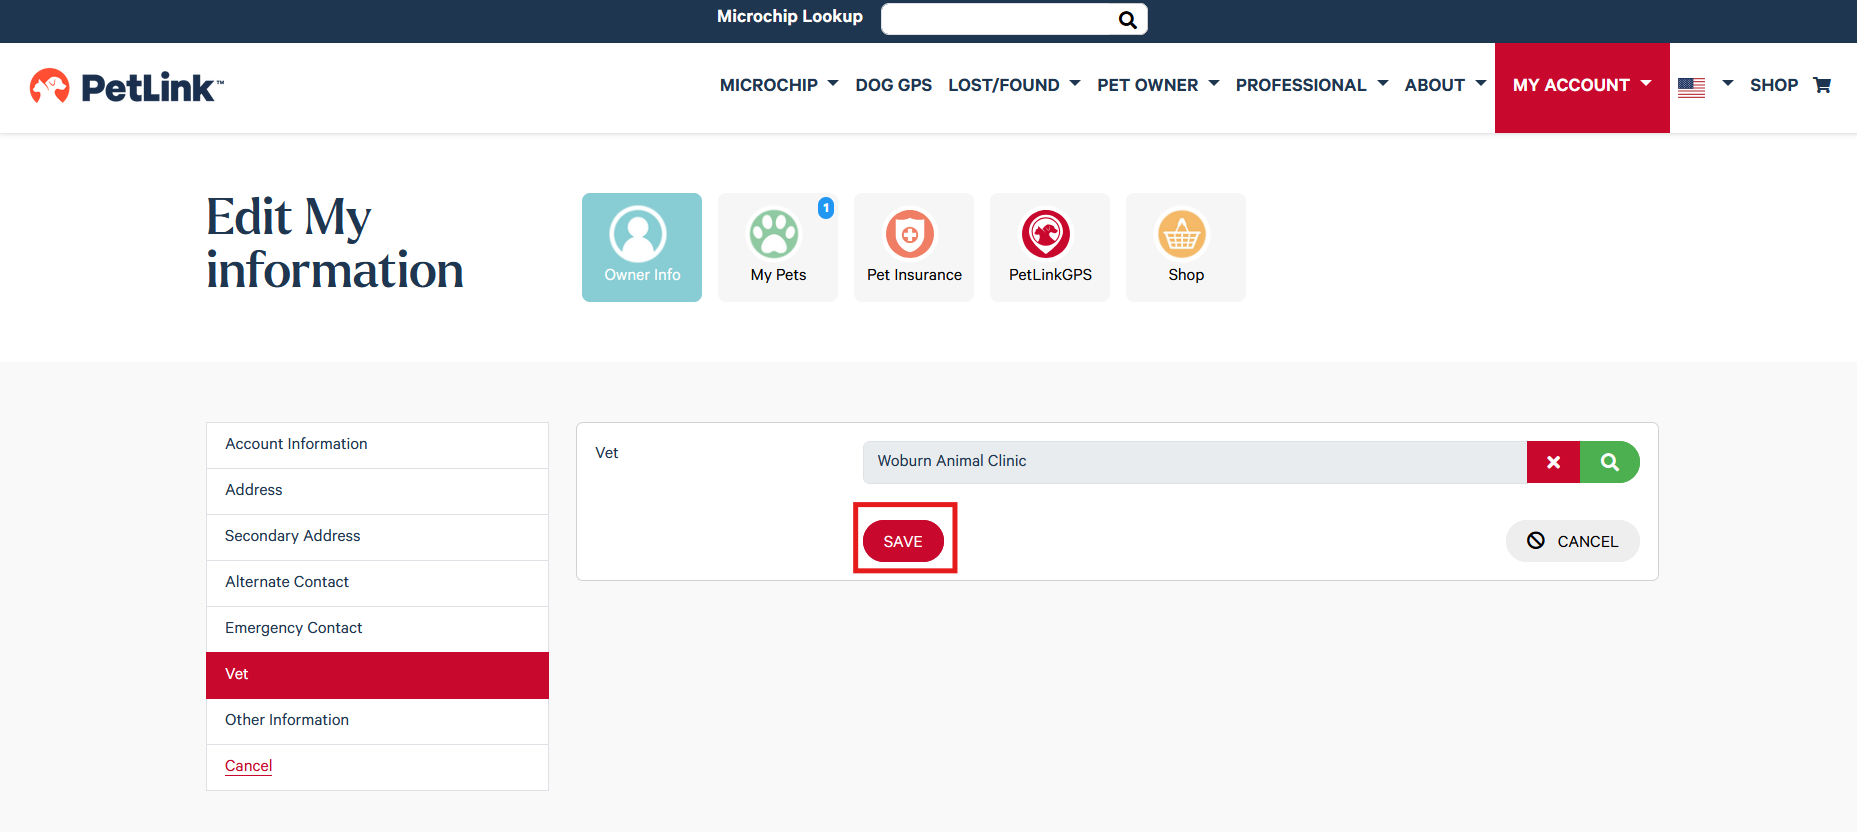Click the CANCEL button with the prohibited icon
Viewport: 1857px width, 832px height.
pyautogui.click(x=1572, y=541)
